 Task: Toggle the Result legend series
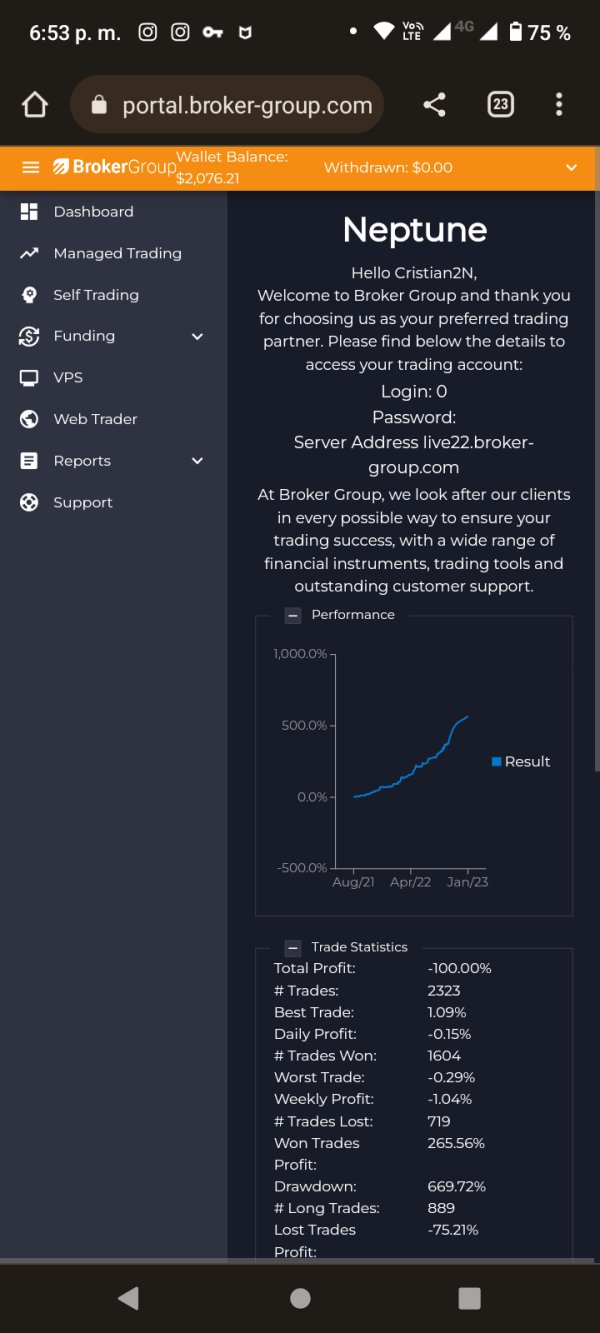521,762
